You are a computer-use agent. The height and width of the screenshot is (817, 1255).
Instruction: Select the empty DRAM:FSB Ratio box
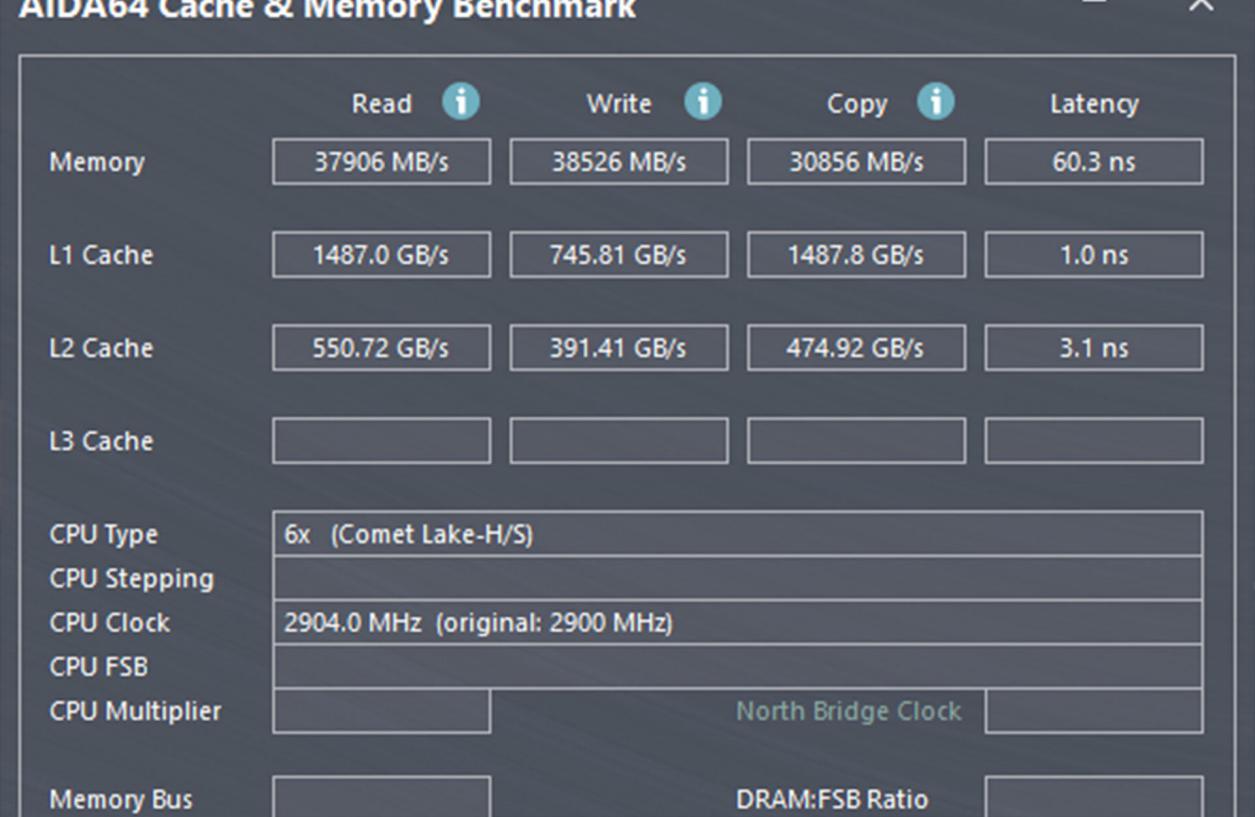coord(1094,797)
